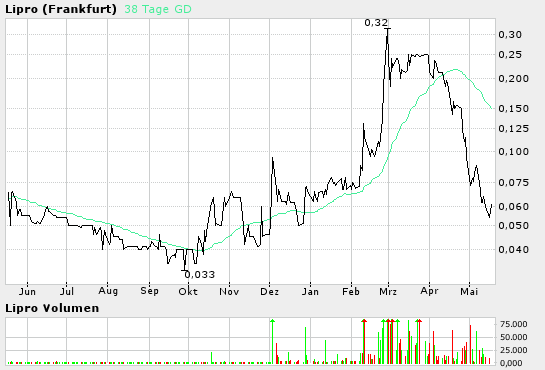Click the '0,200' price axis value
The image size is (545, 370).
coord(513,79)
